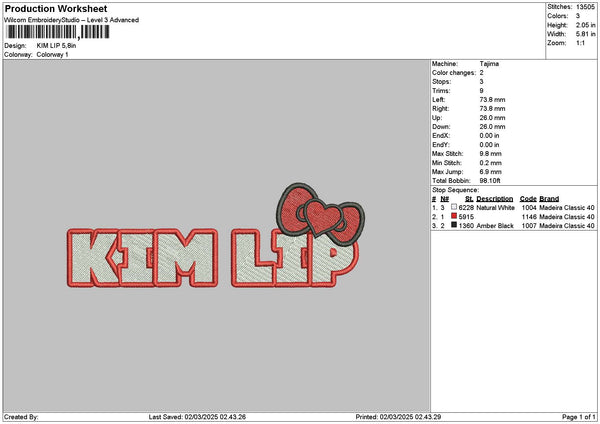Click the Stitches 13505 value
This screenshot has height=424, width=600.
[585, 7]
